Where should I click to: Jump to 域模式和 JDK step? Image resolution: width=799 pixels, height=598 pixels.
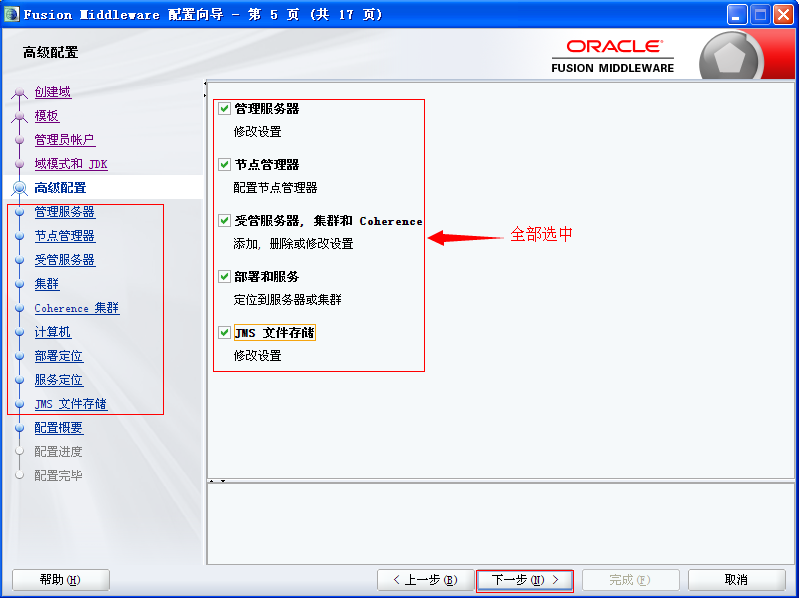click(x=71, y=164)
